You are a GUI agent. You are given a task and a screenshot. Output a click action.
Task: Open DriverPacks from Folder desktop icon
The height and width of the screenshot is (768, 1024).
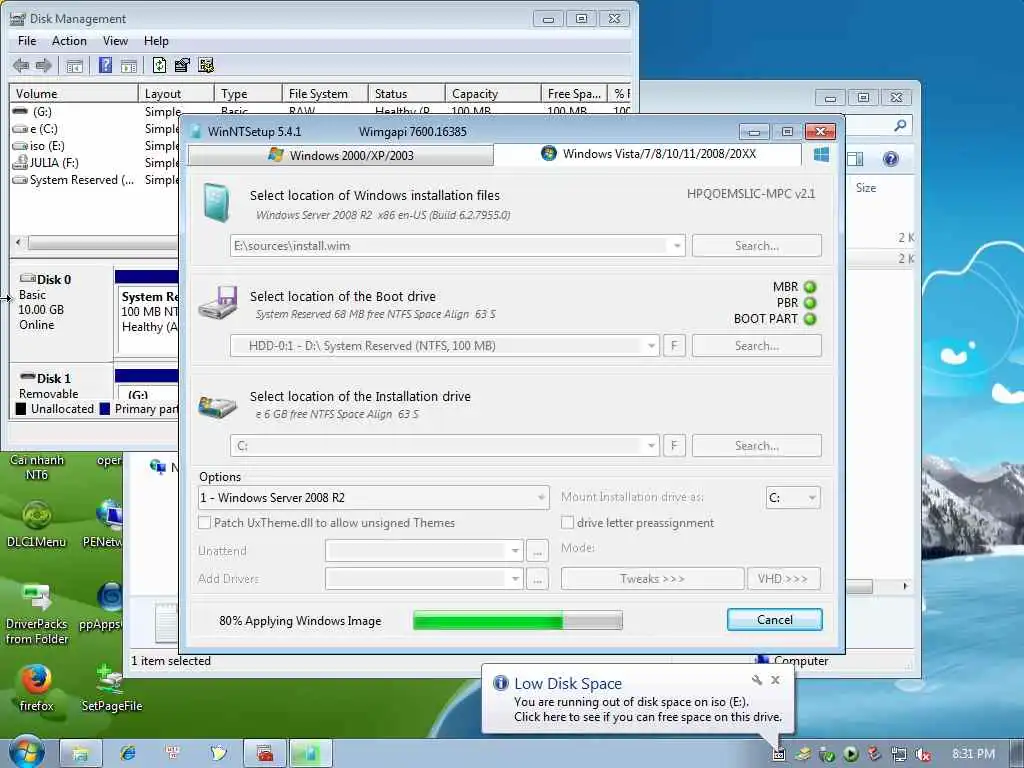(37, 614)
